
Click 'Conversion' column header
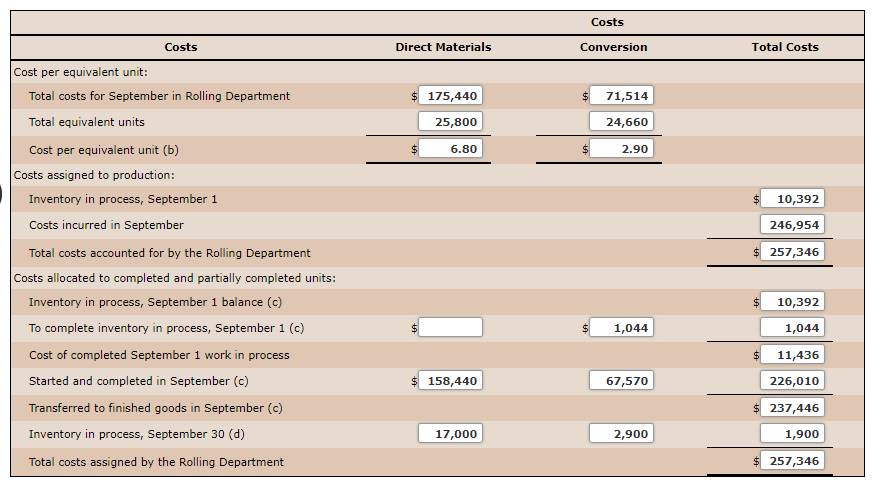(x=614, y=47)
